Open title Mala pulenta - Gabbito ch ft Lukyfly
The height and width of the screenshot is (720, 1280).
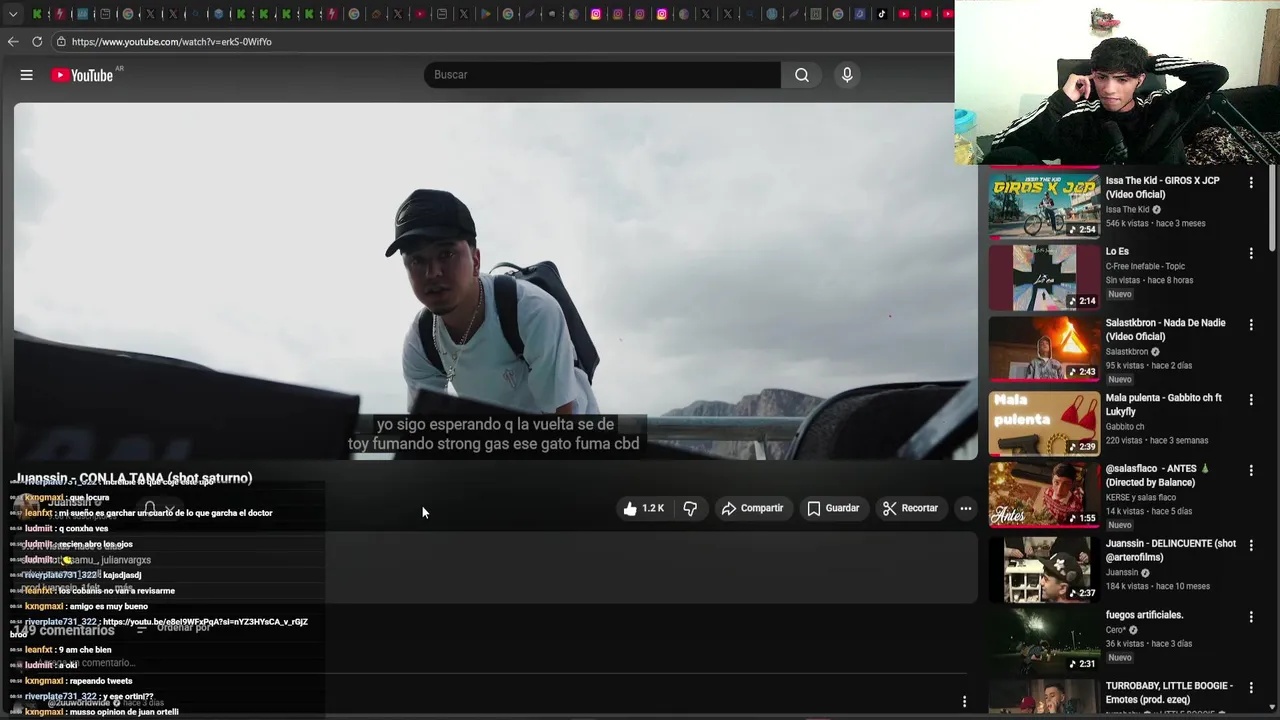[1163, 404]
